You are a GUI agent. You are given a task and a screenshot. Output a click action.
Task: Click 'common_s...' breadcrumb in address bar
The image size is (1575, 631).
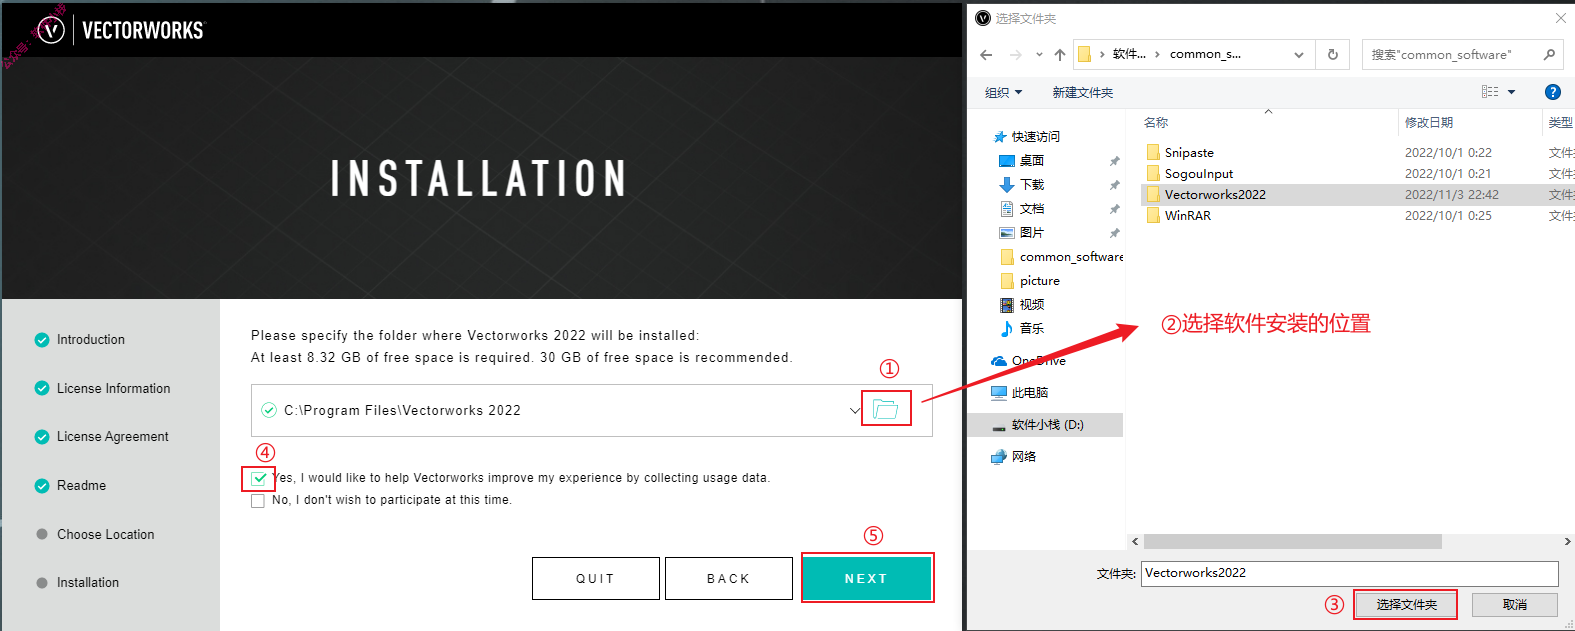(x=1205, y=55)
